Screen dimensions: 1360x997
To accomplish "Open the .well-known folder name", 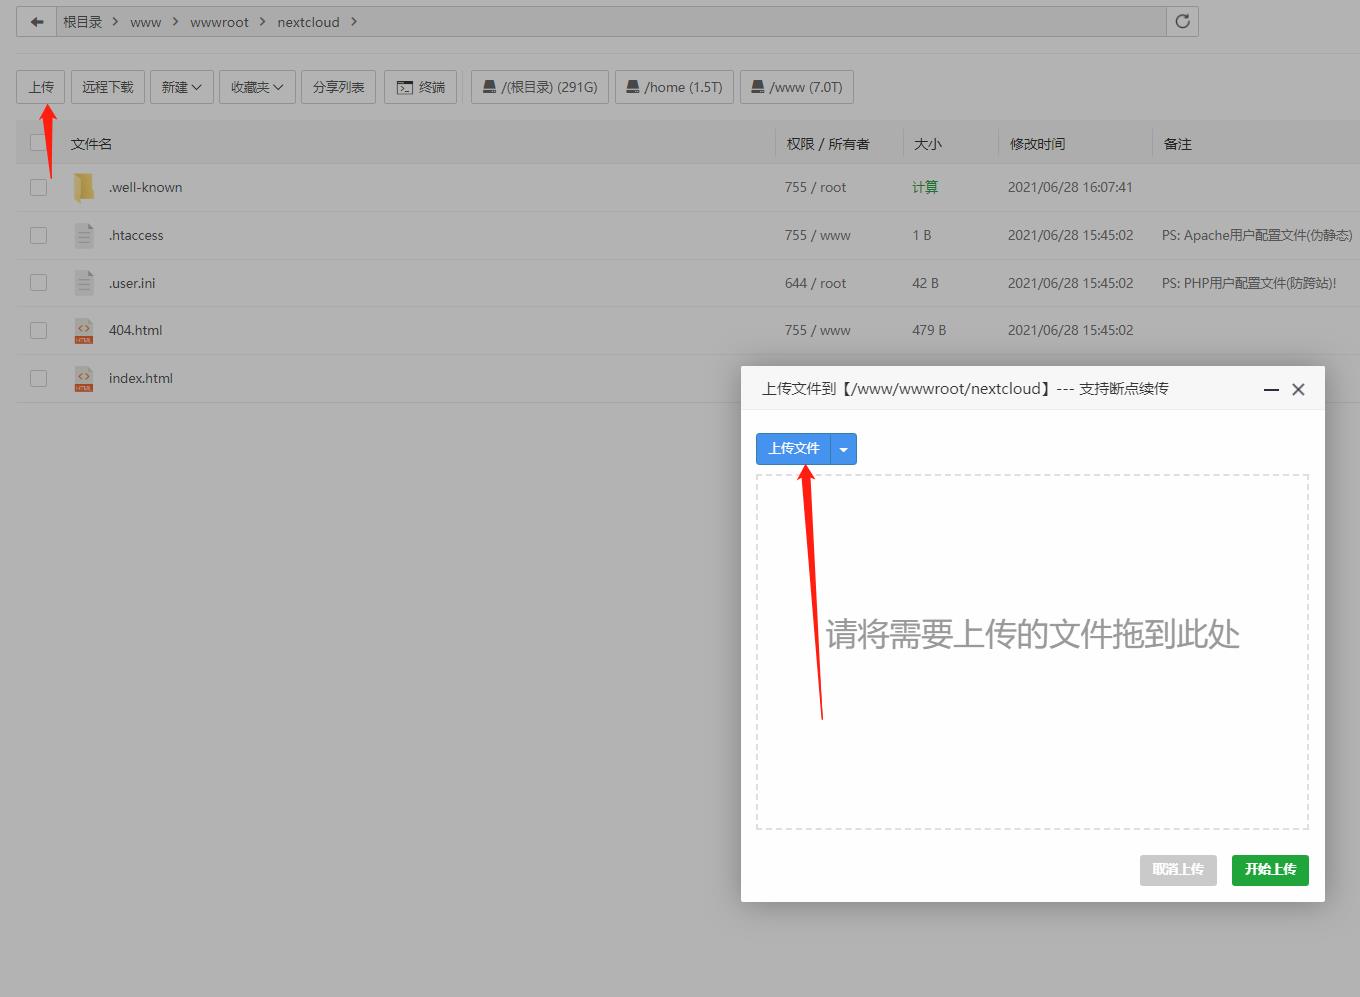I will (x=145, y=187).
